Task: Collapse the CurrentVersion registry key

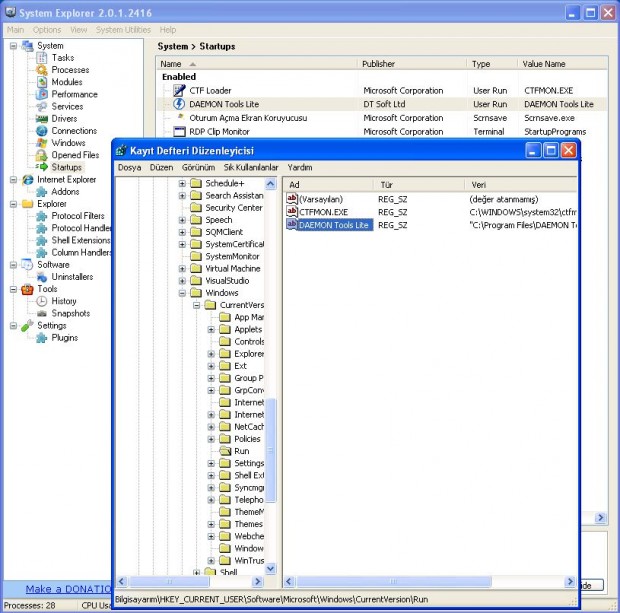Action: point(197,305)
